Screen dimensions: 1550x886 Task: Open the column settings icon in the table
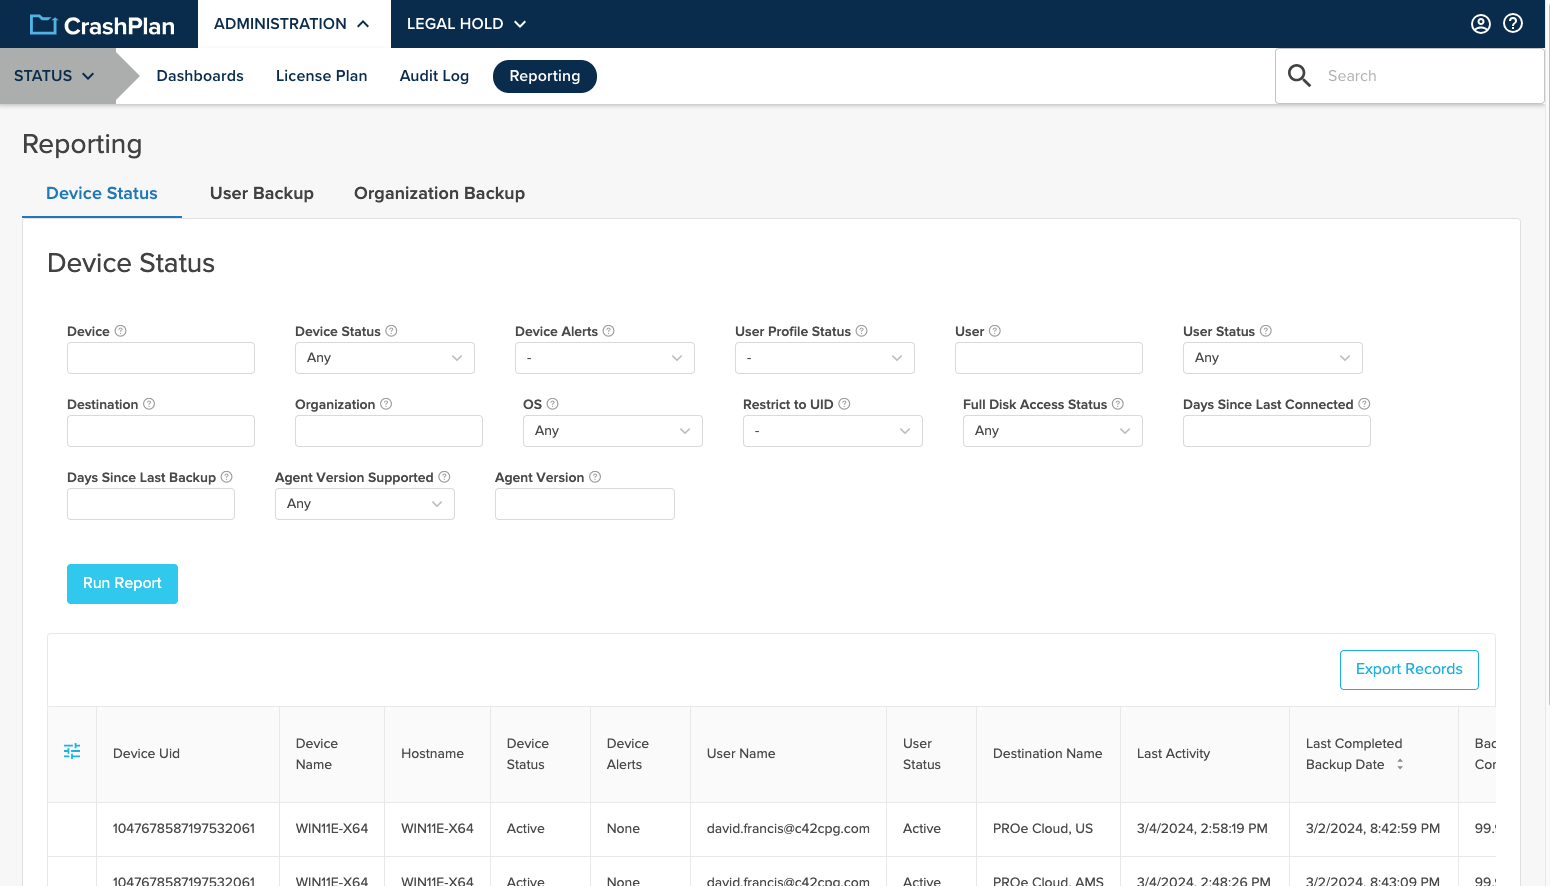71,750
